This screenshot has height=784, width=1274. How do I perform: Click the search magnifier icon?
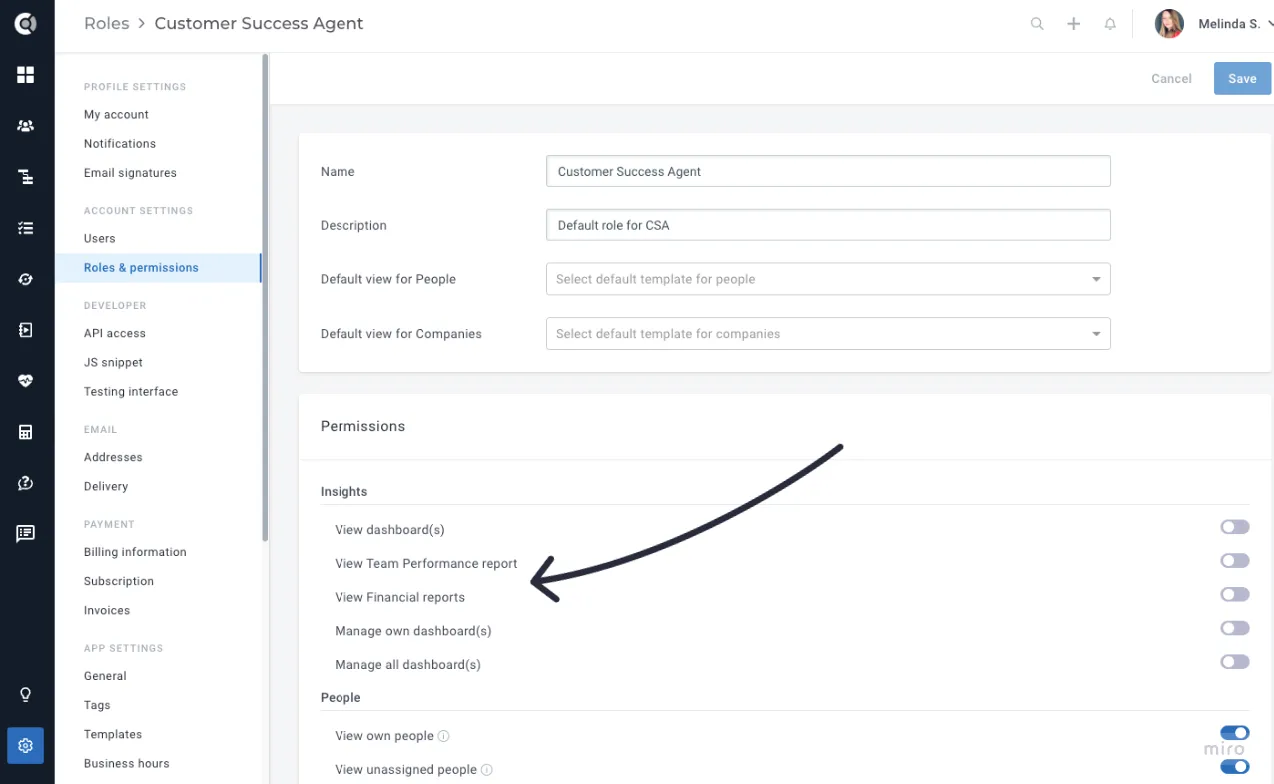(1037, 24)
